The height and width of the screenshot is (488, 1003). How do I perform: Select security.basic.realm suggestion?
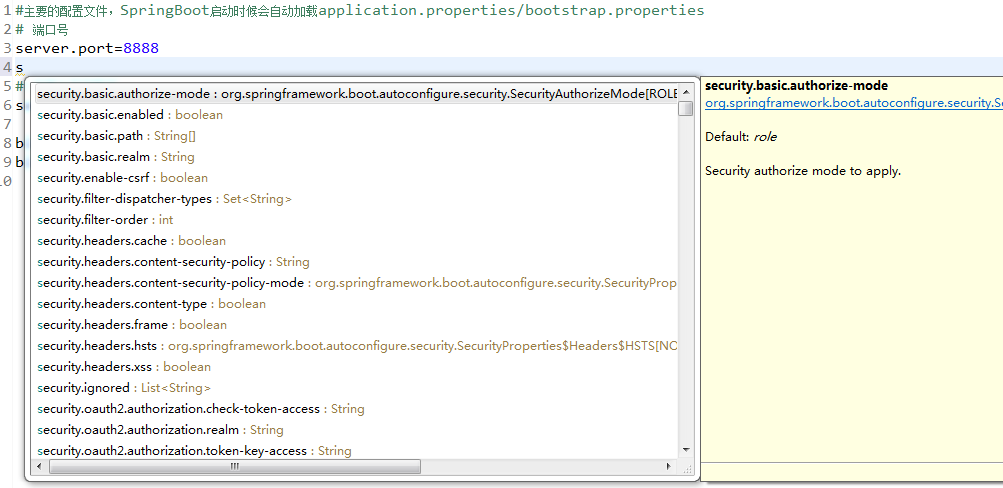(356, 157)
